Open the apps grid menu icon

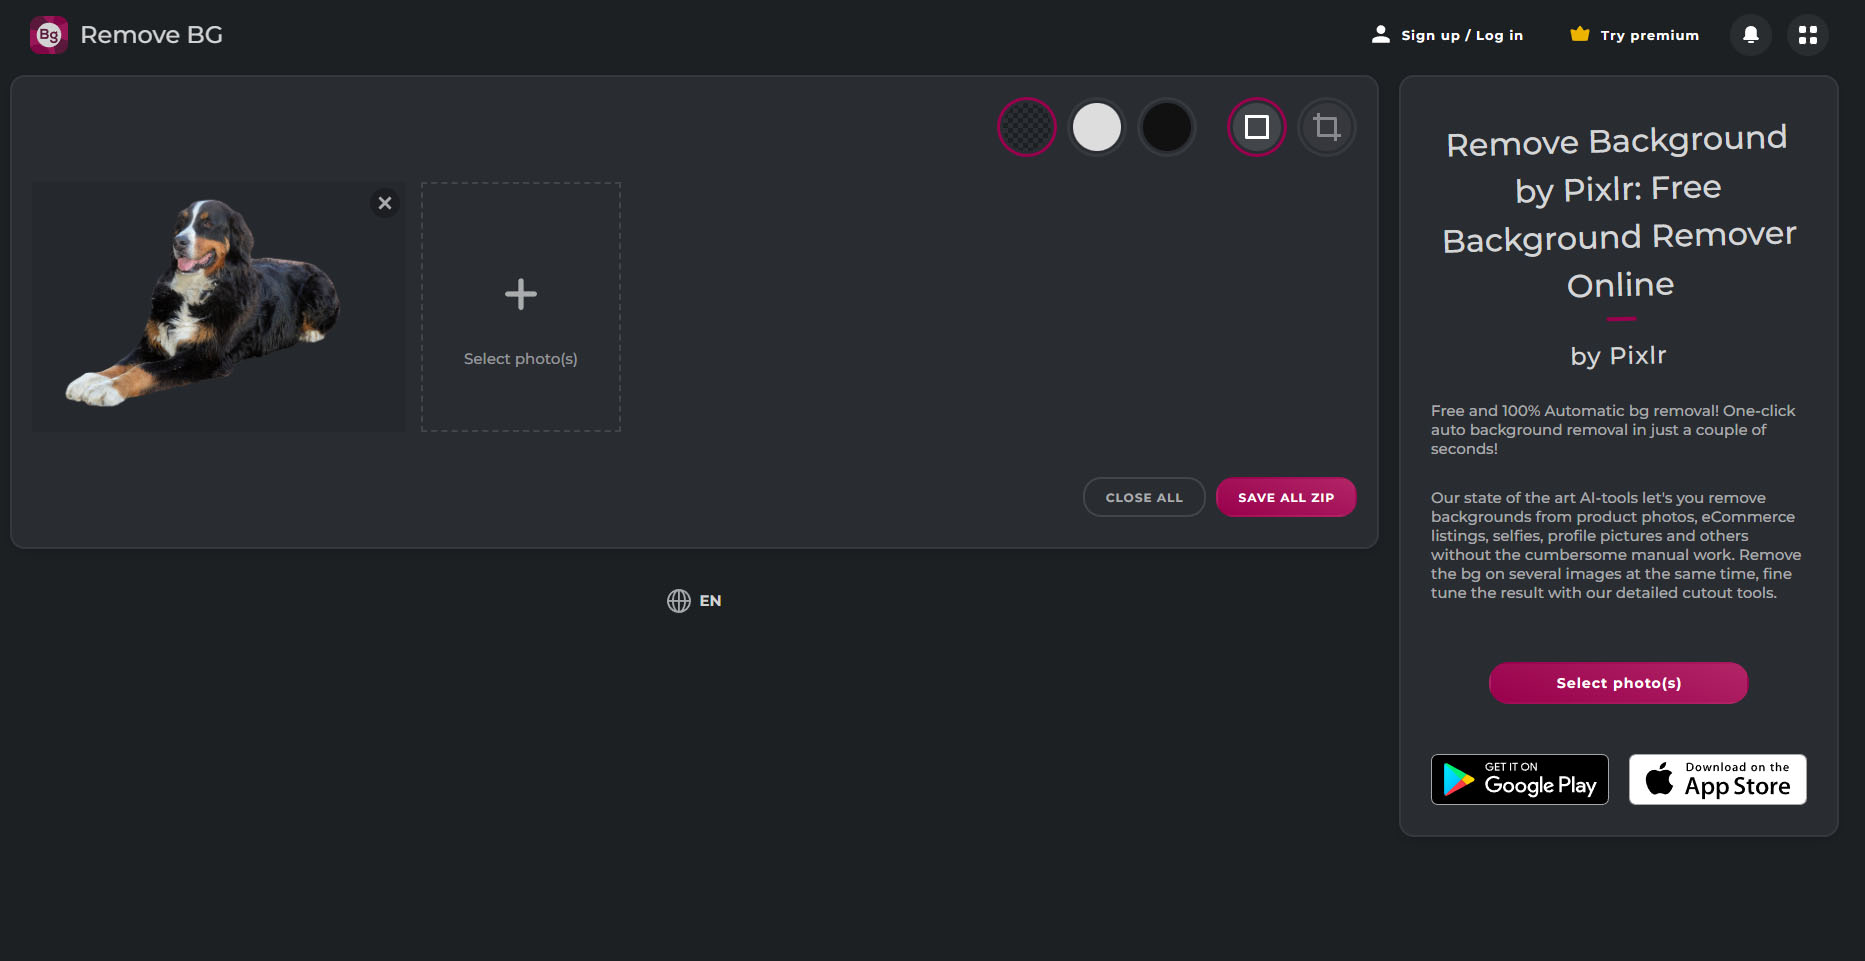tap(1808, 35)
